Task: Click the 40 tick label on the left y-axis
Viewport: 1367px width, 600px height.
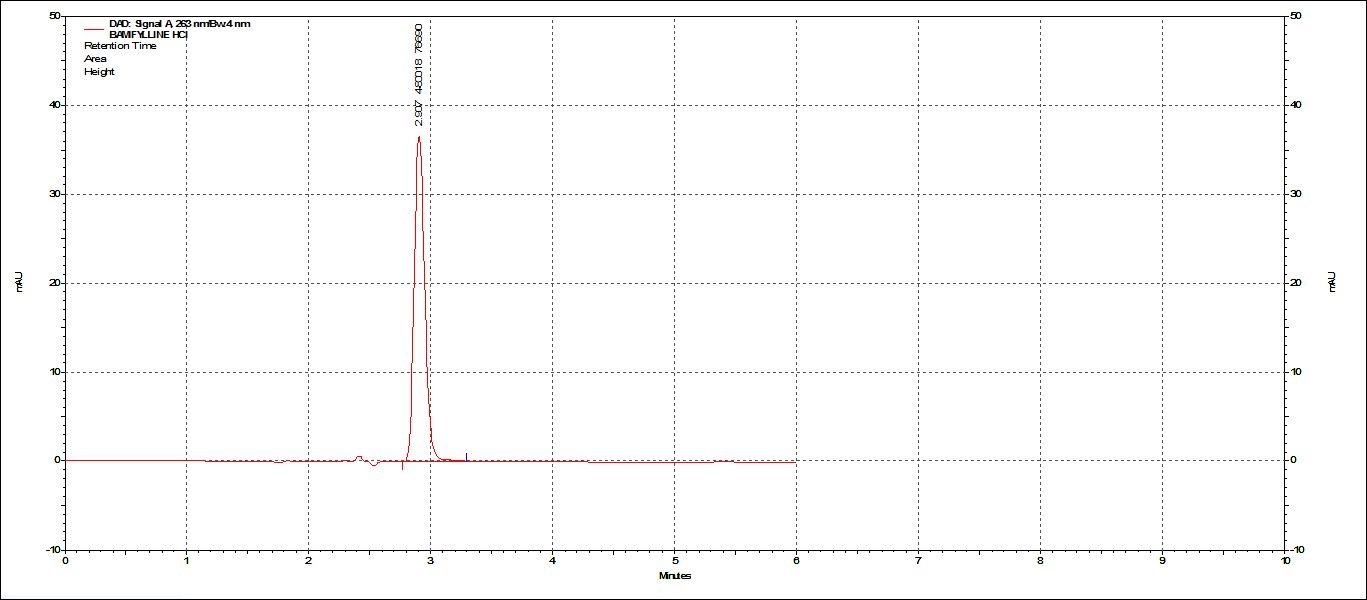Action: 52,105
